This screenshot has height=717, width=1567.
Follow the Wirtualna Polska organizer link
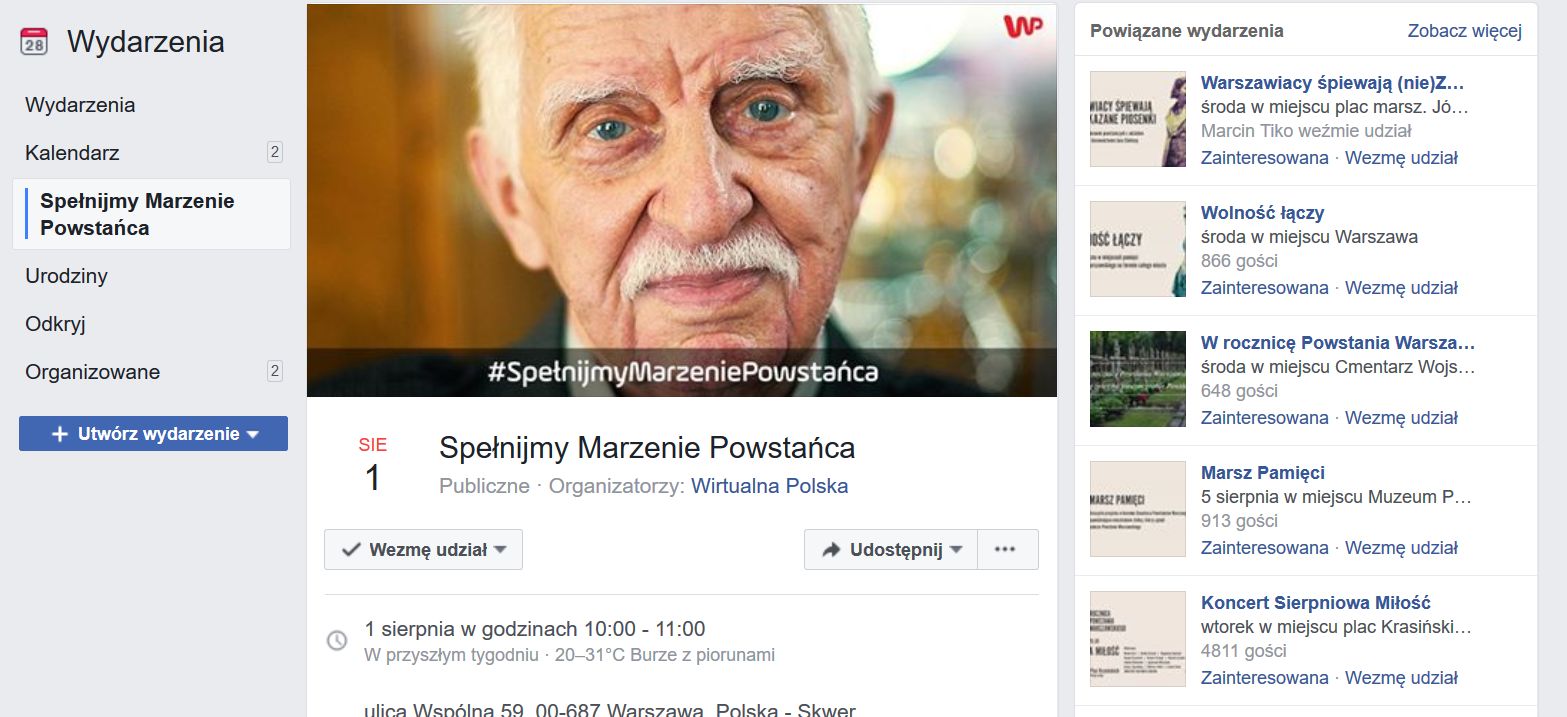pos(769,487)
